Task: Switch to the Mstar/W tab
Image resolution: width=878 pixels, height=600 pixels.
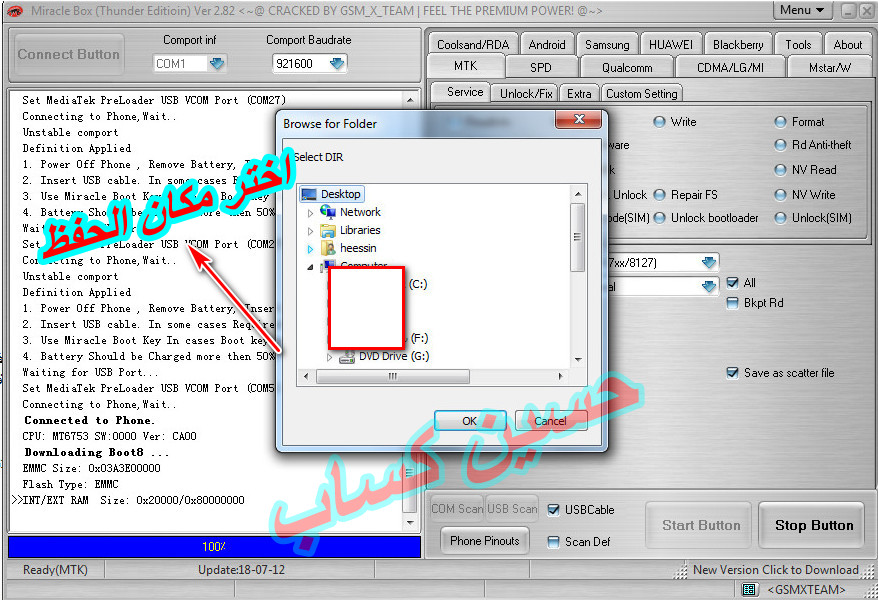Action: pos(830,67)
